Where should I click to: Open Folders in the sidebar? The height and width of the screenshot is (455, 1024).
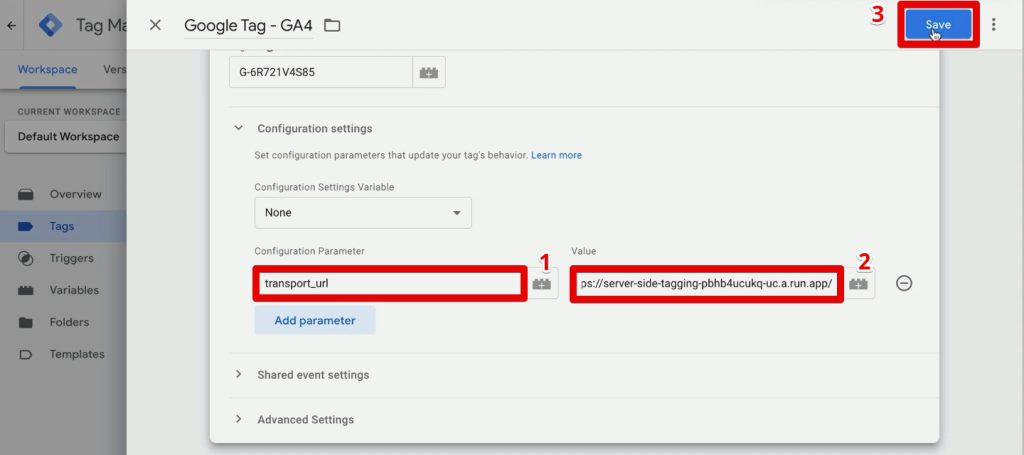tap(69, 322)
